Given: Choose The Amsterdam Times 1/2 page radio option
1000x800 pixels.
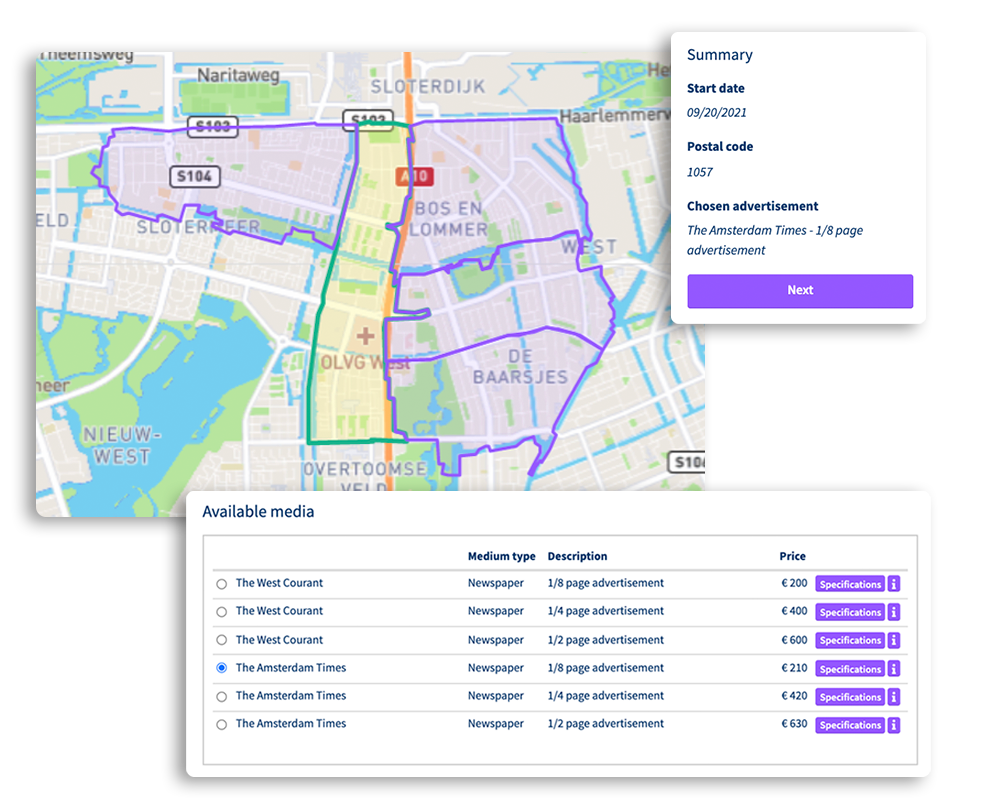Looking at the screenshot, I should [221, 725].
